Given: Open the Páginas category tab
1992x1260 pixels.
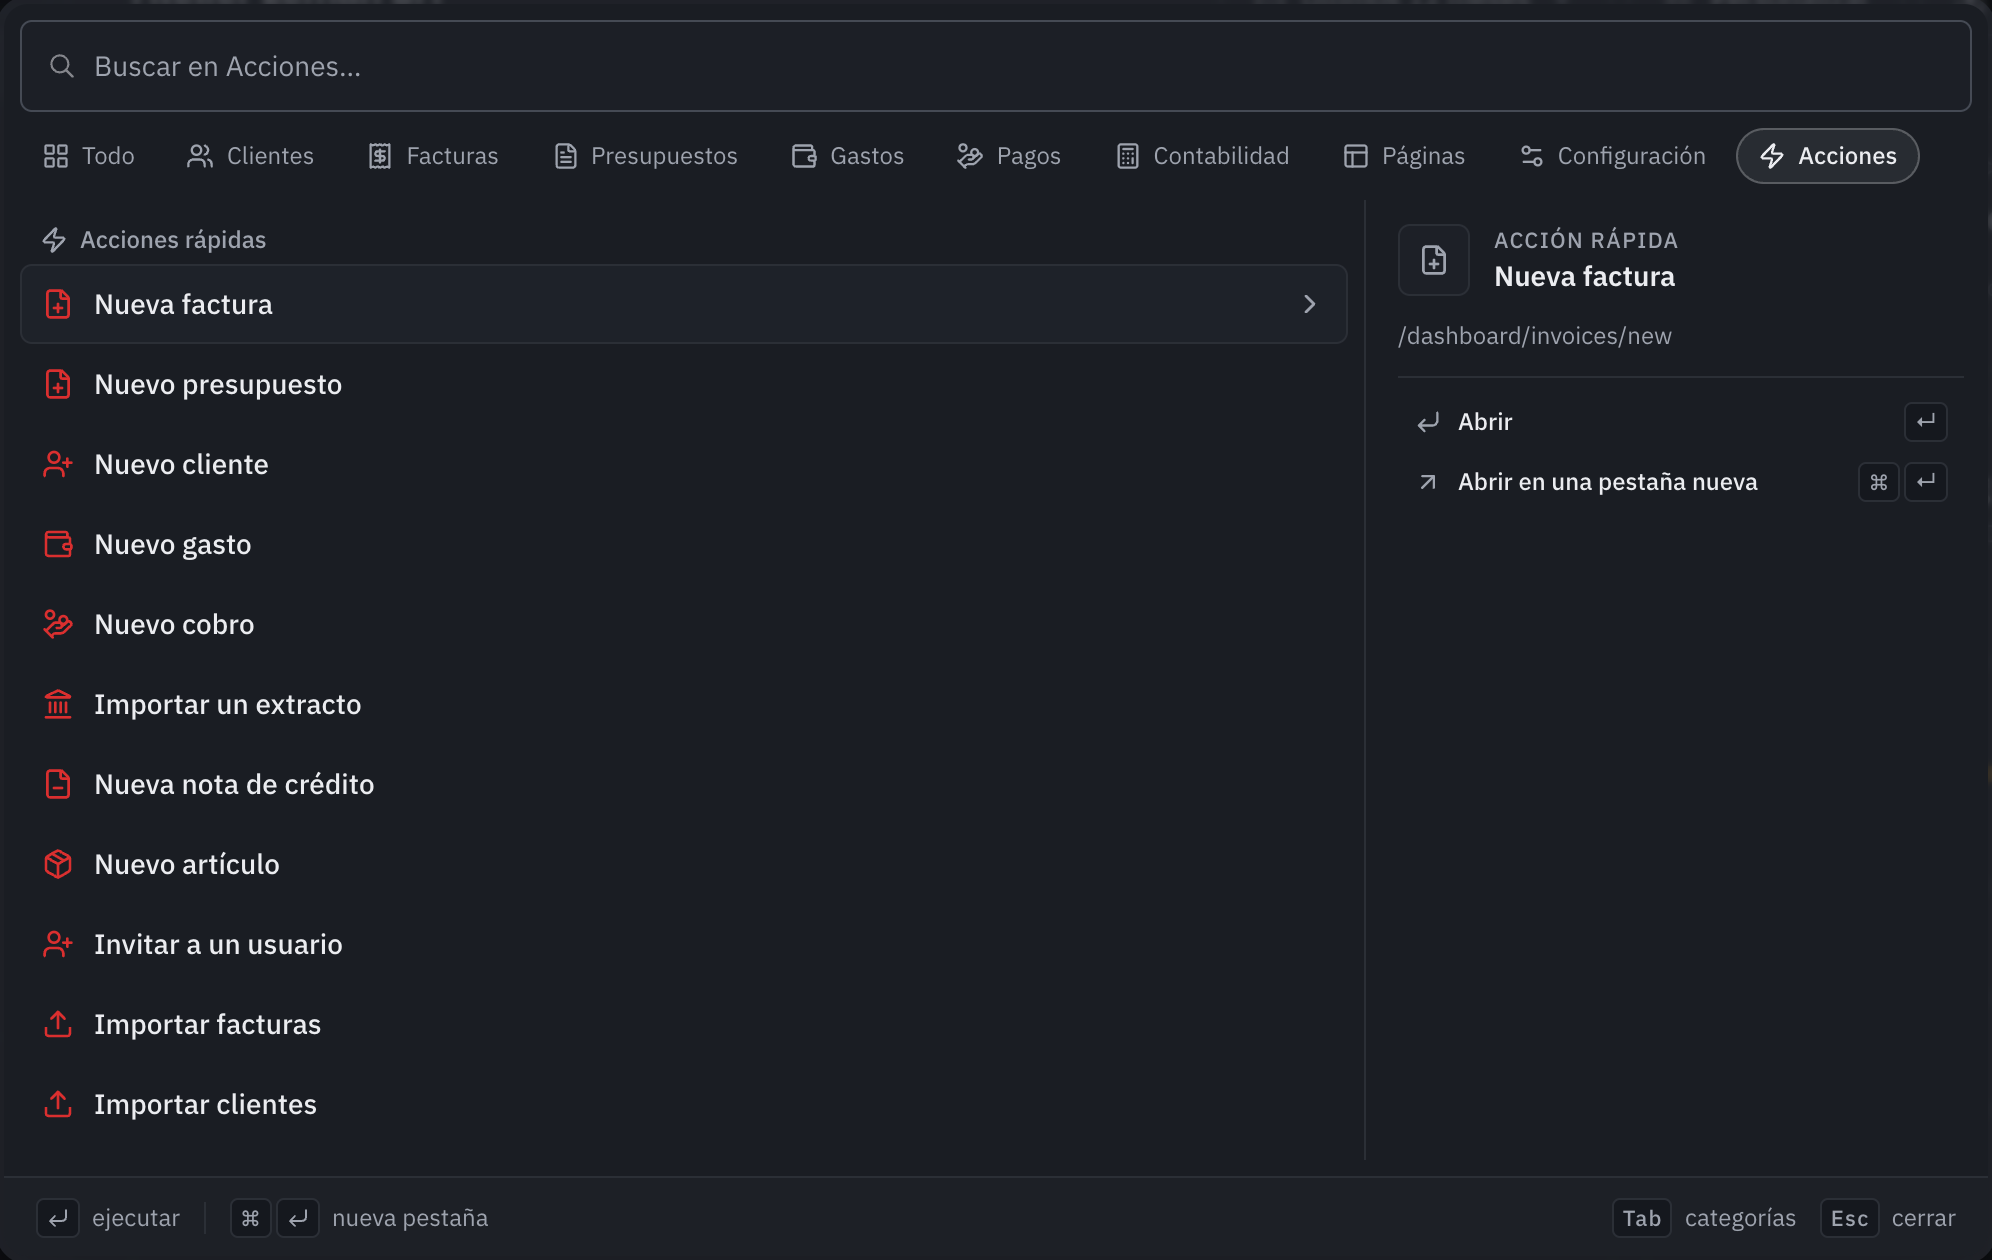Looking at the screenshot, I should (x=1404, y=156).
